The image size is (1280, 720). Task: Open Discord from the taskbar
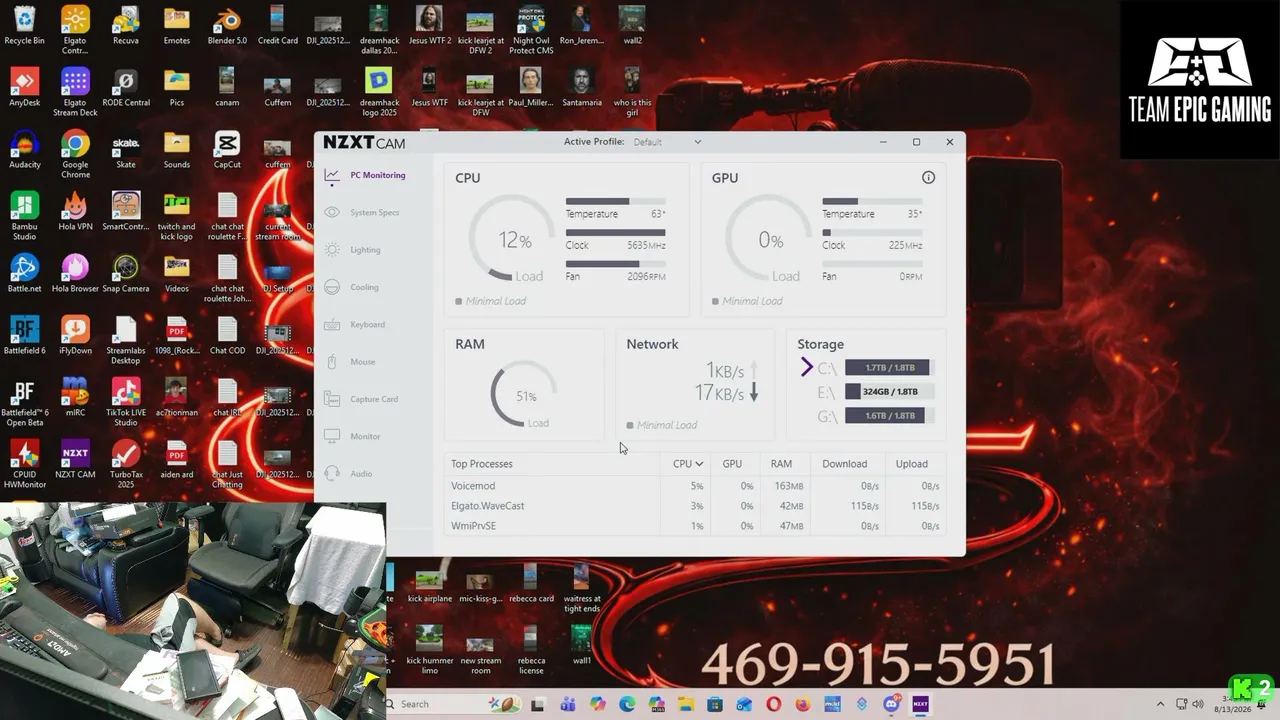coord(891,704)
